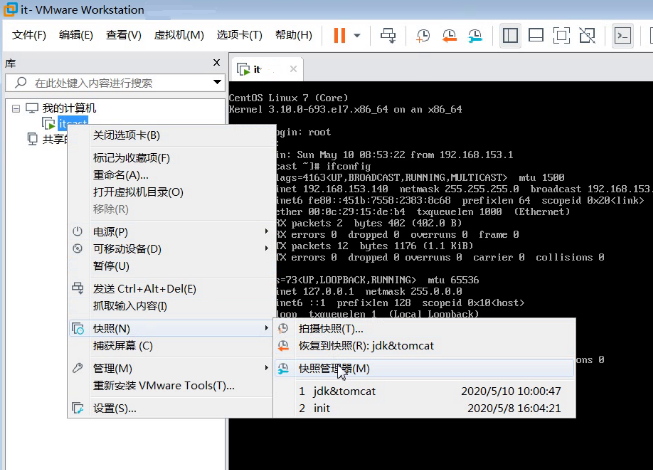This screenshot has height=470, width=653.
Task: Click the pause virtual machine toolbar icon
Action: pyautogui.click(x=339, y=35)
